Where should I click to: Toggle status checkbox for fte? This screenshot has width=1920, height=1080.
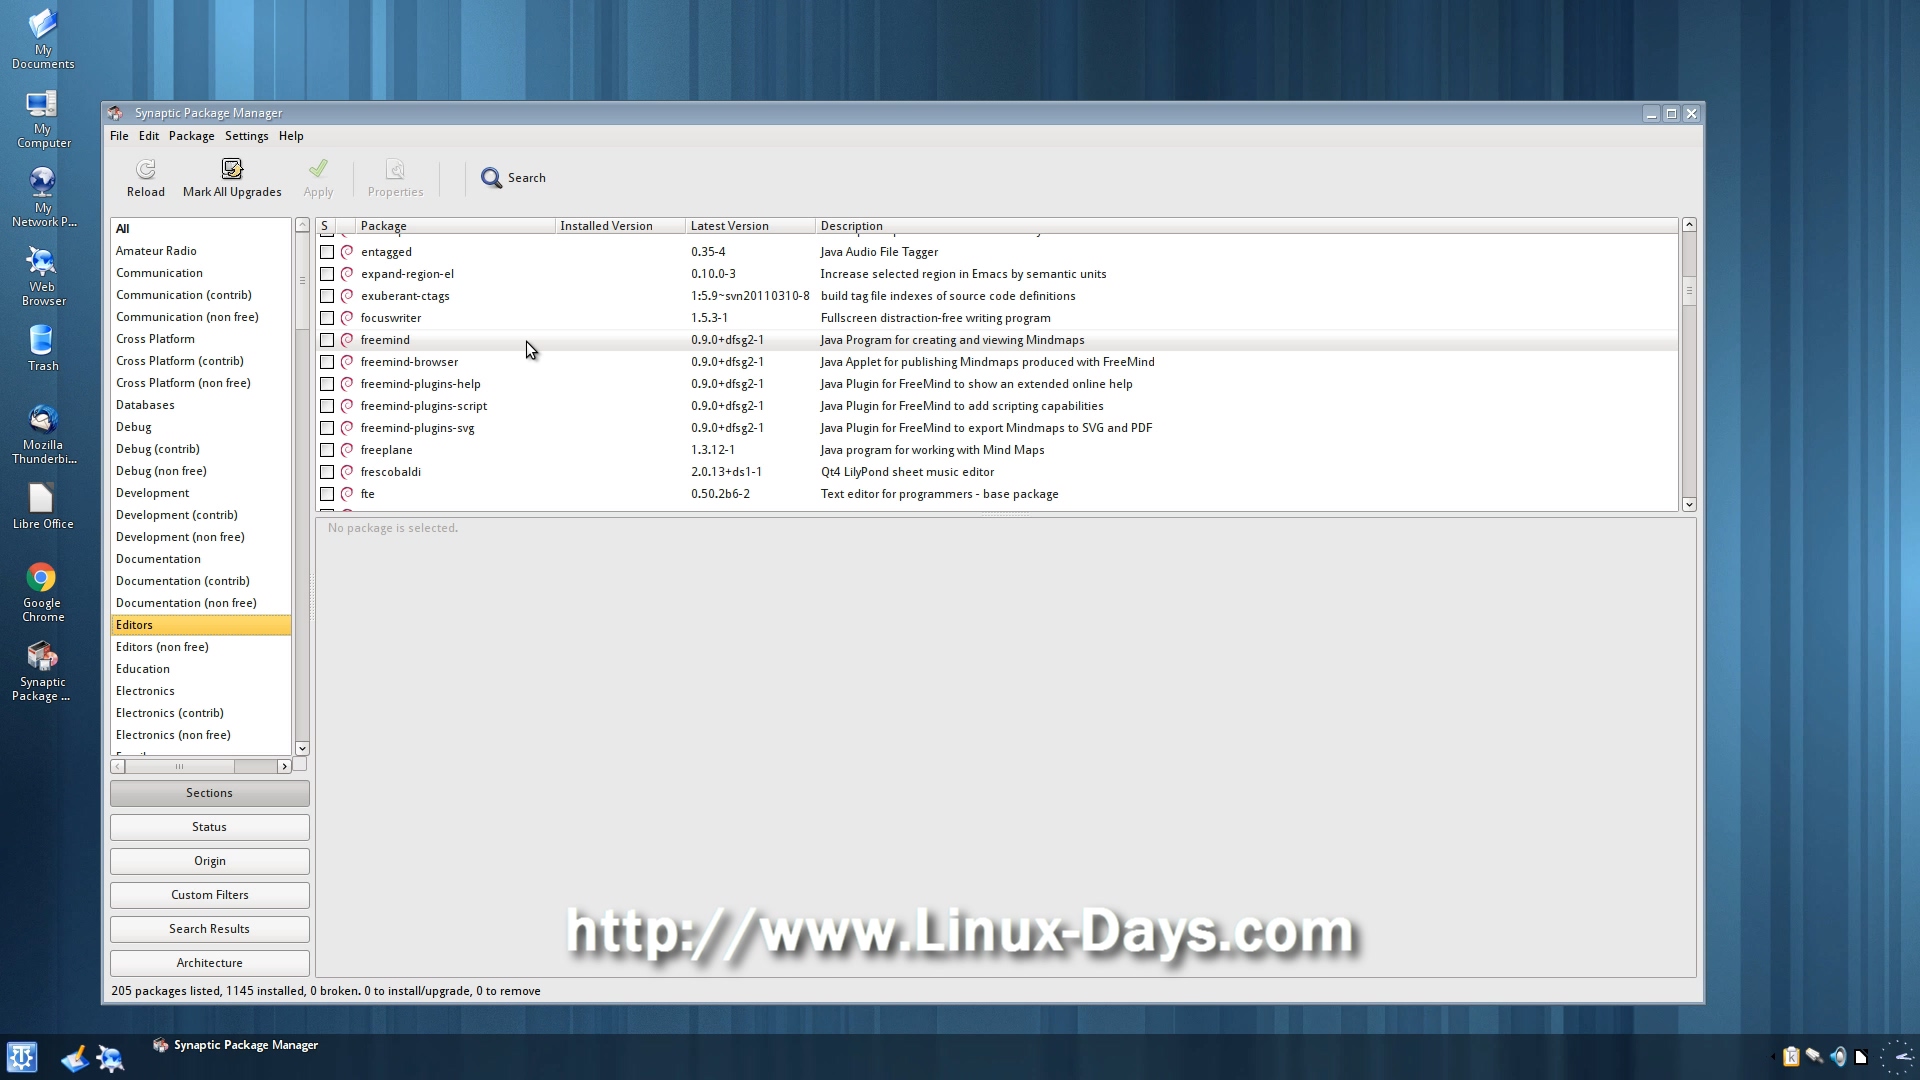pyautogui.click(x=327, y=494)
